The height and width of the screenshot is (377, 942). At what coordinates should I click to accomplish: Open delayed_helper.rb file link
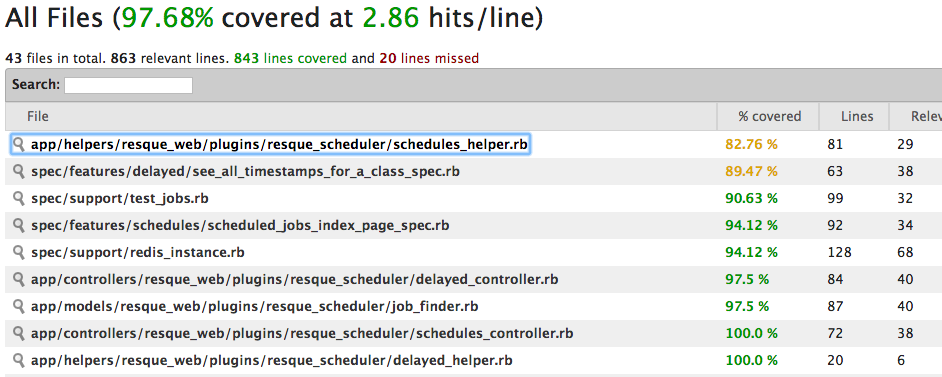[x=272, y=361]
